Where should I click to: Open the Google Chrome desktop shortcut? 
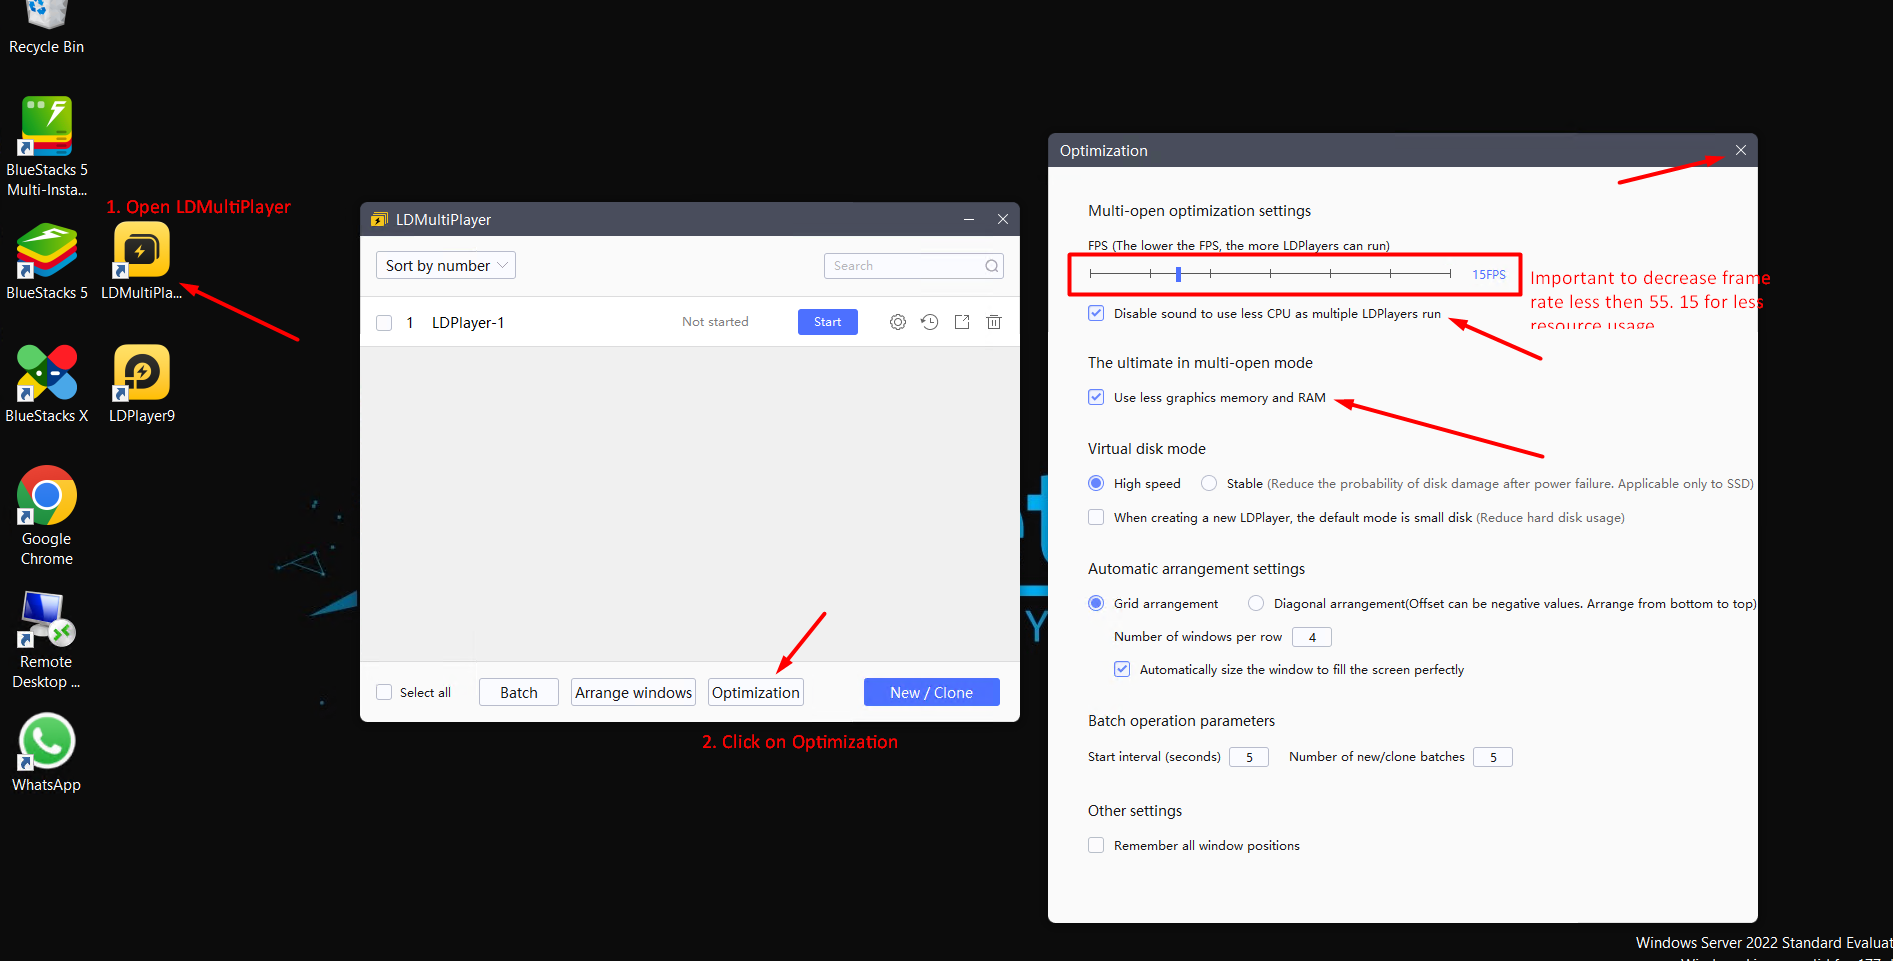[x=46, y=516]
